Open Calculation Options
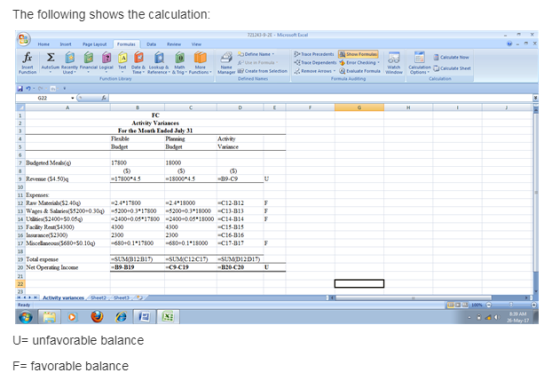560x373 pixels. point(419,62)
